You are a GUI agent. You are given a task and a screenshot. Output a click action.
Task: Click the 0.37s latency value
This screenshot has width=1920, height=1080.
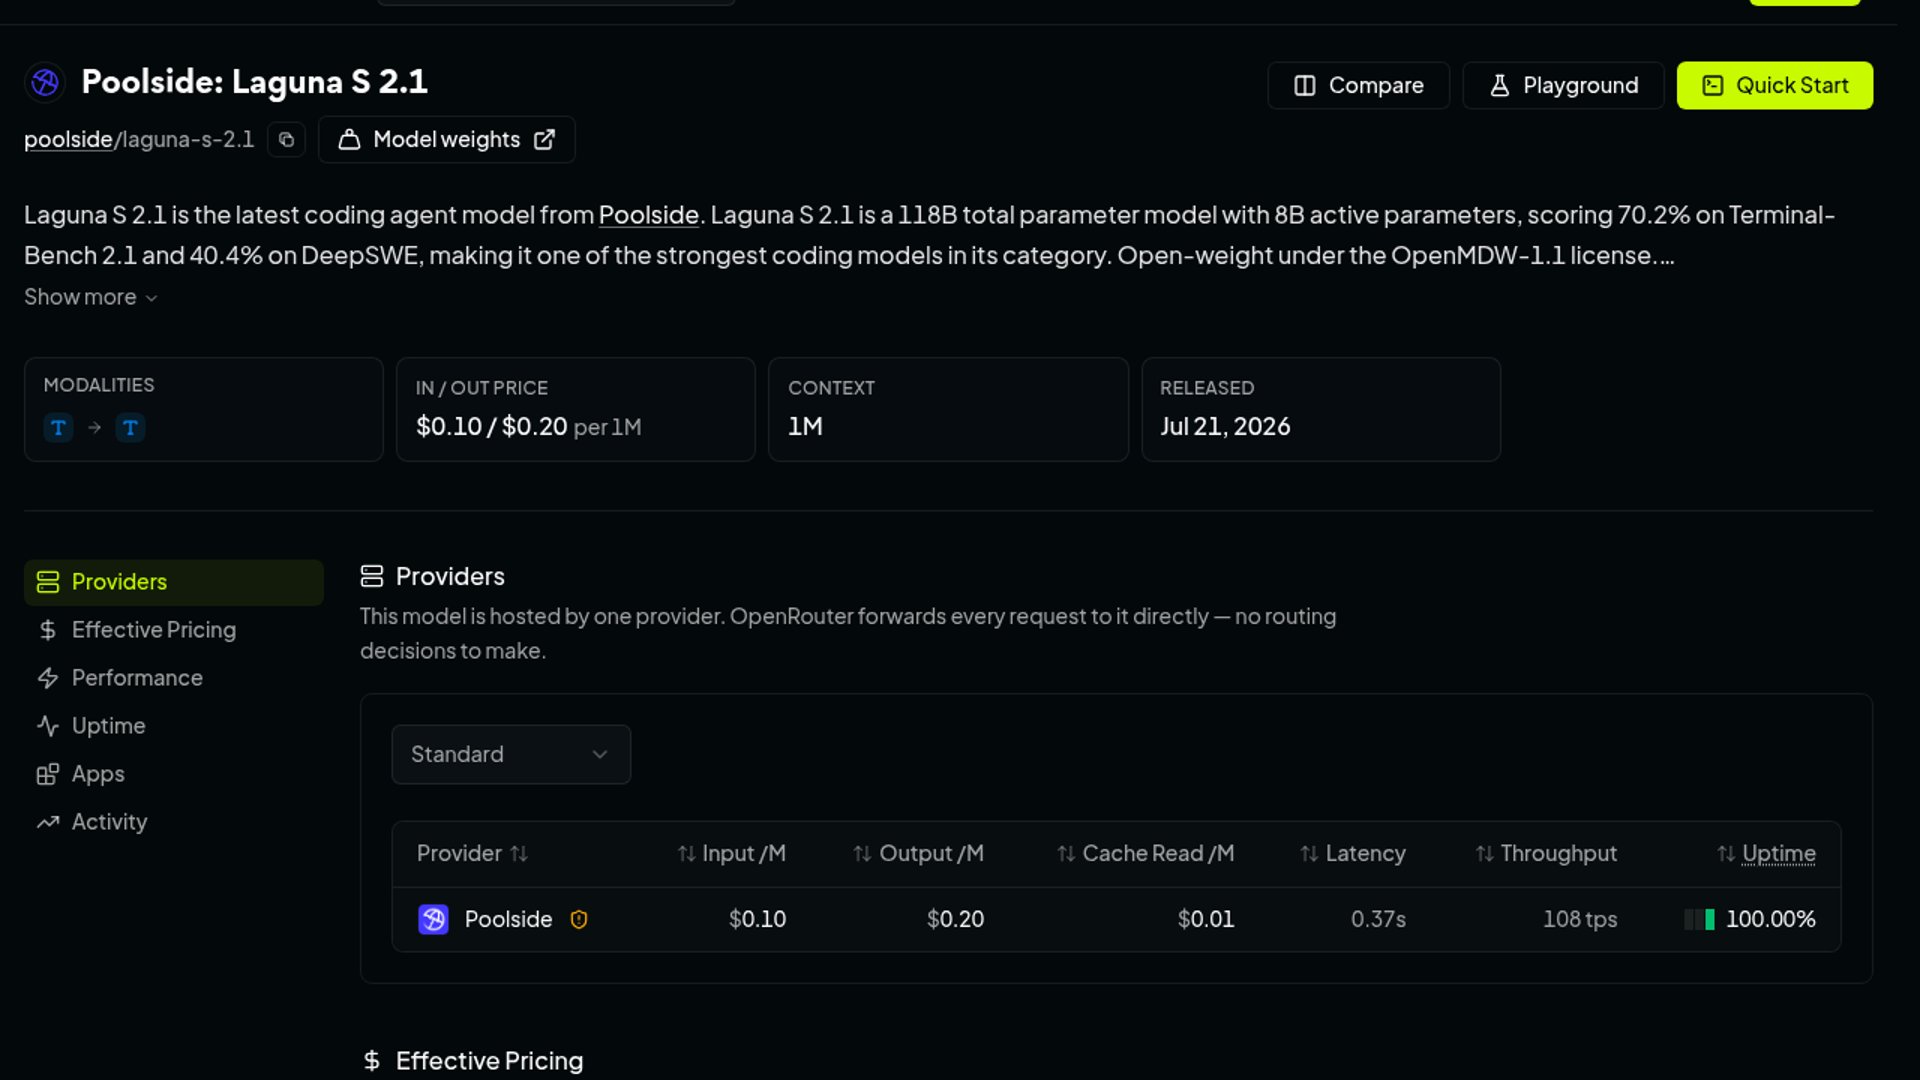click(x=1378, y=919)
